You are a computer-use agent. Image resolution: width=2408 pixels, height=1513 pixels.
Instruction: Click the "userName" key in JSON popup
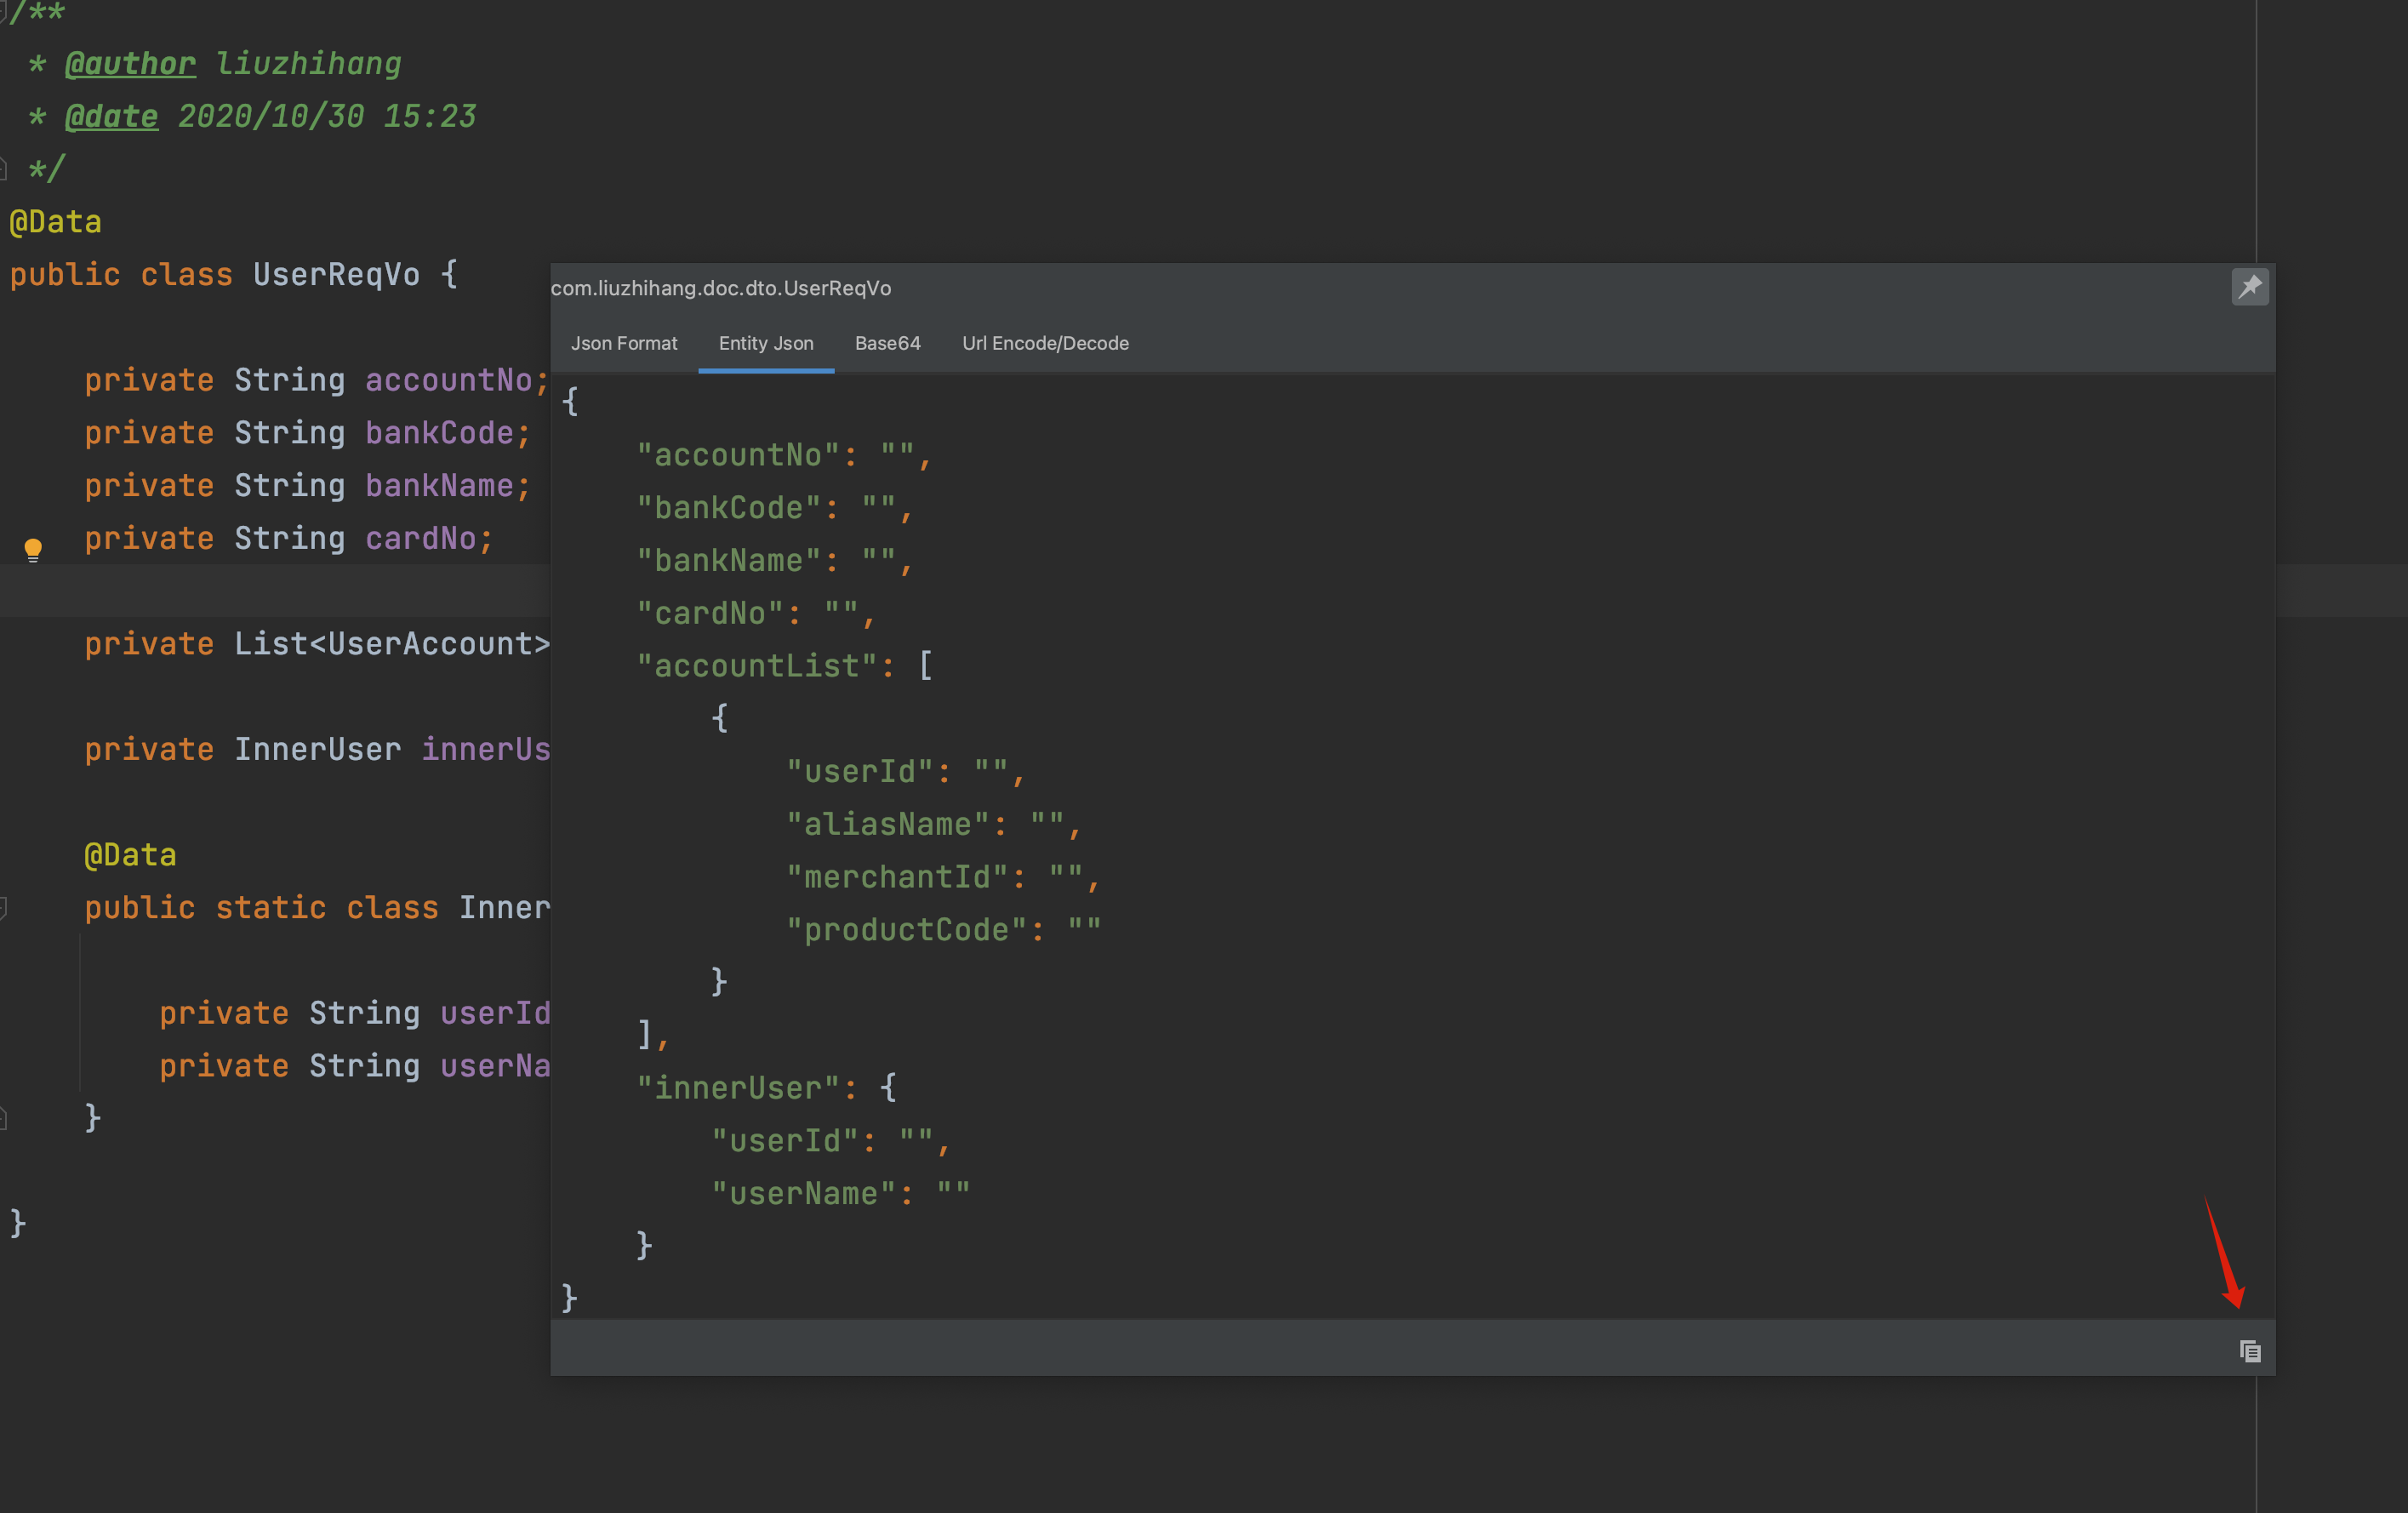pos(803,1194)
